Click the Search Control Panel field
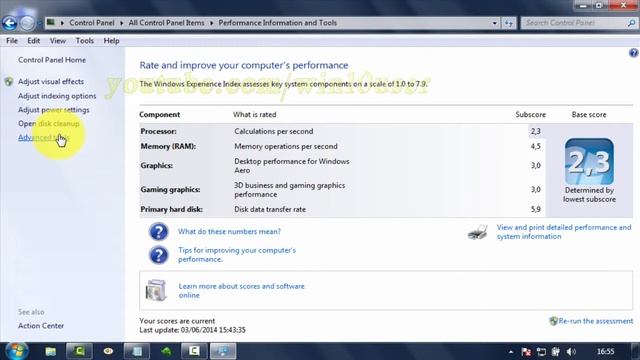640x360 pixels. click(x=573, y=23)
